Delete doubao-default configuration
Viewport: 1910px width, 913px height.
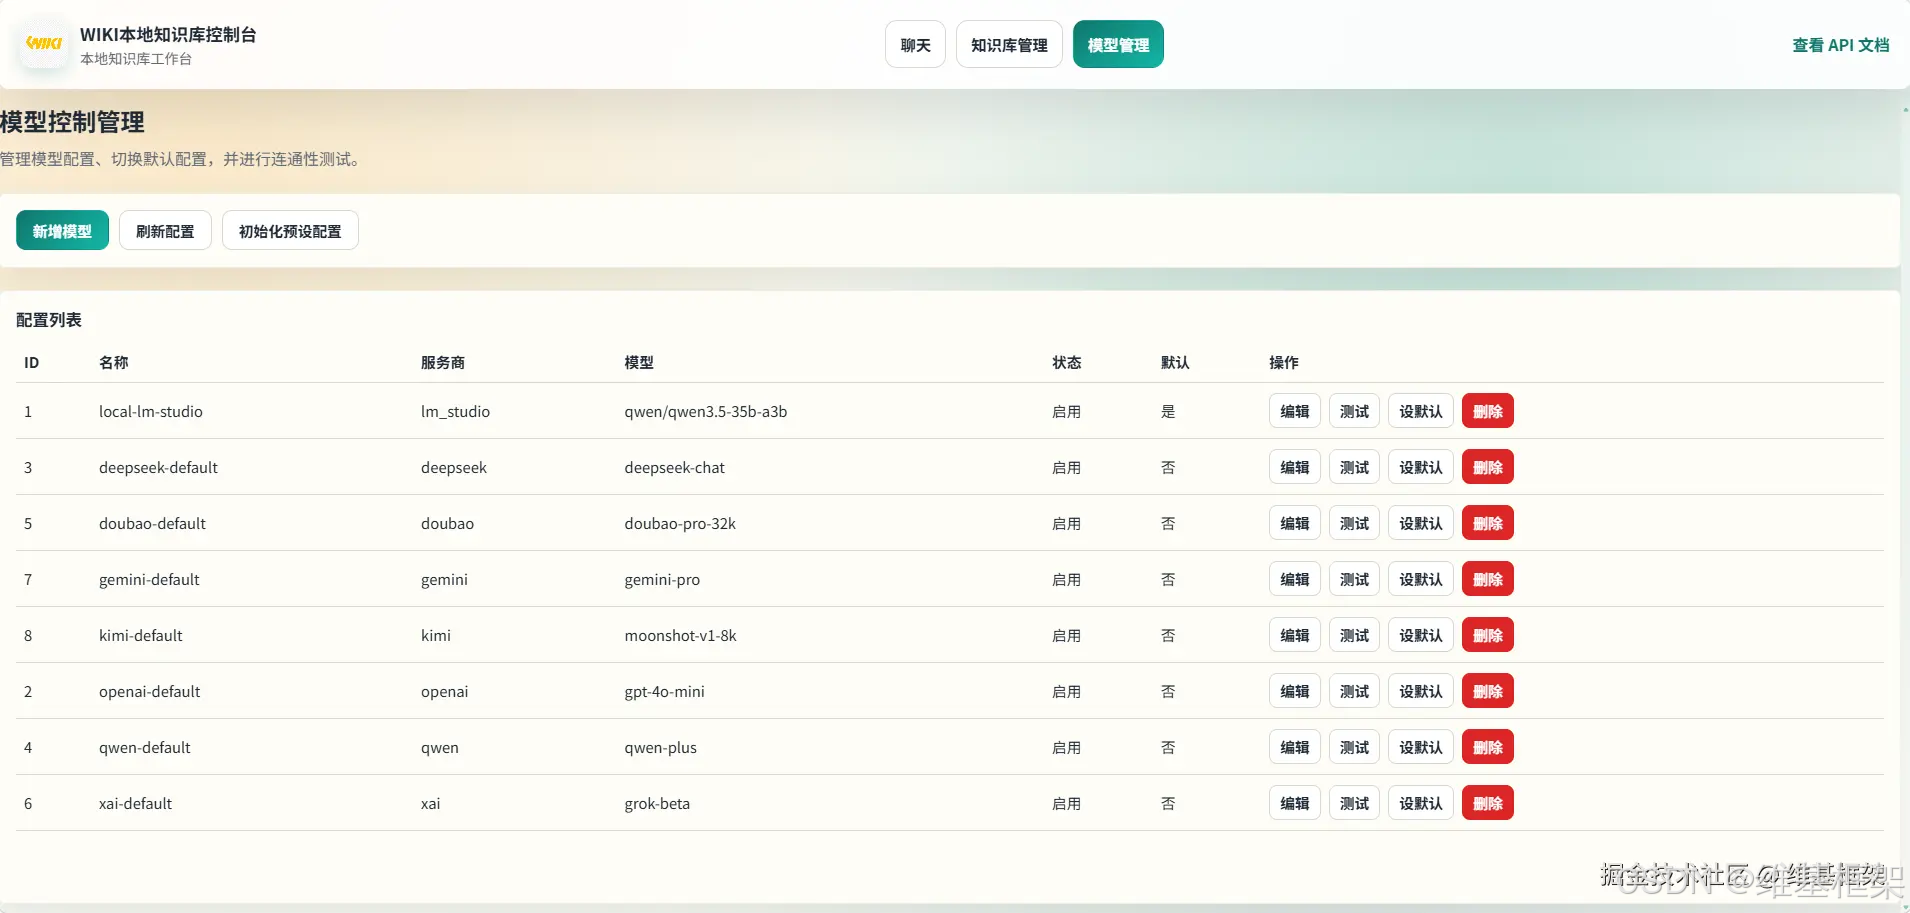click(1488, 523)
